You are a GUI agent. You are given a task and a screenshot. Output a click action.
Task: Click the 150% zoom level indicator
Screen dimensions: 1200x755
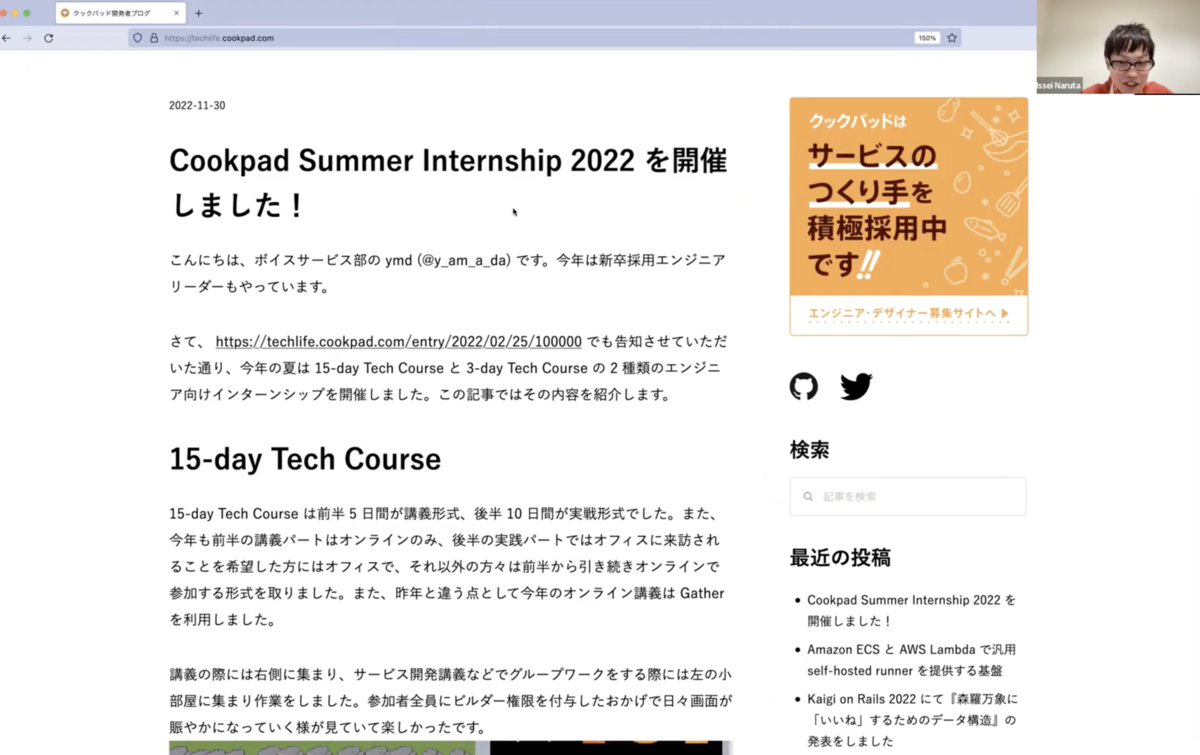tap(927, 38)
